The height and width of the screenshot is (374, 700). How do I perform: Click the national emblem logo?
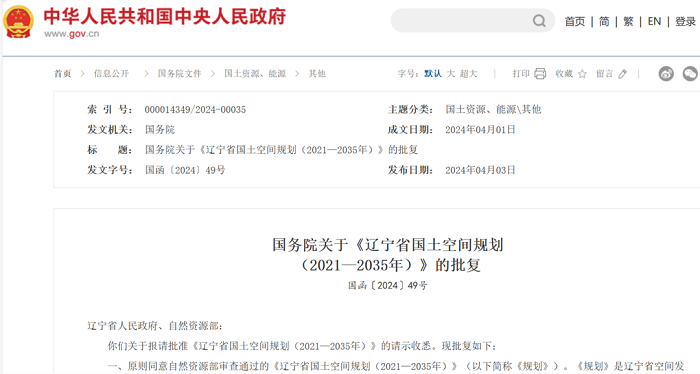tap(18, 21)
